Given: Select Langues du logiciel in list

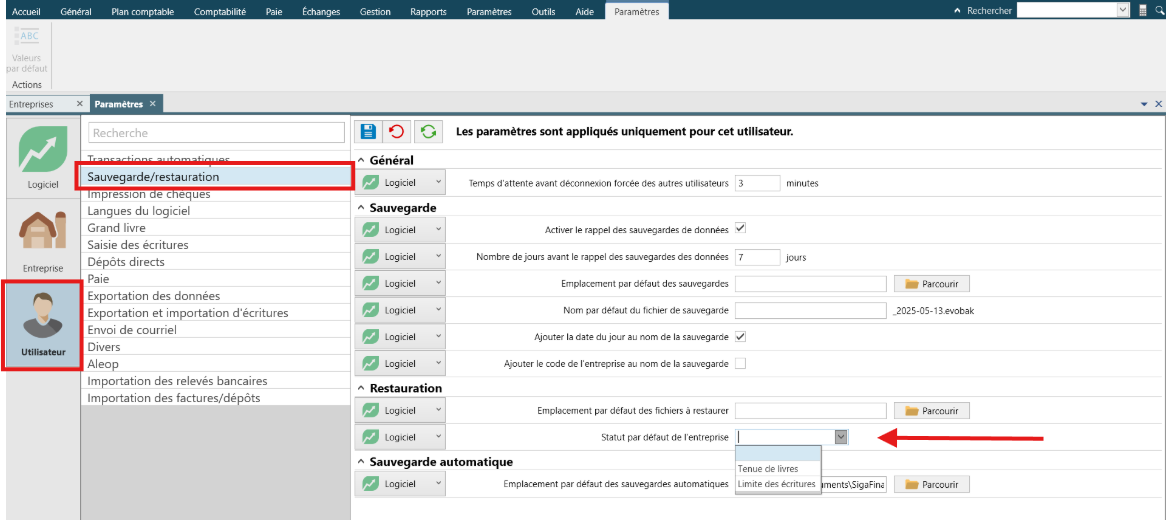Looking at the screenshot, I should [x=215, y=211].
